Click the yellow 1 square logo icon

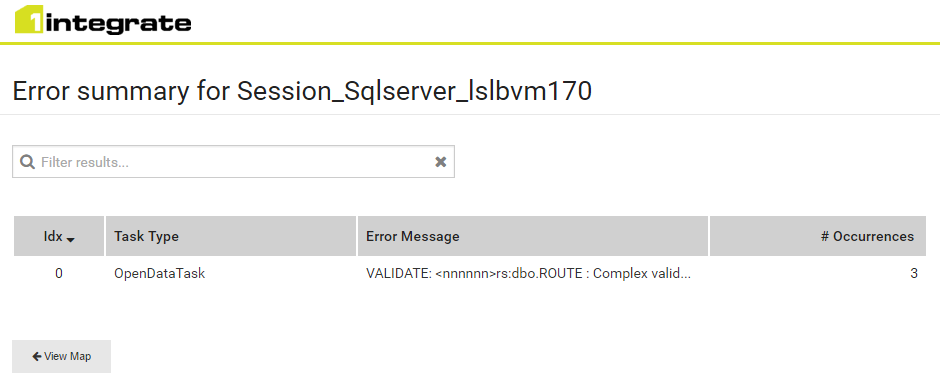pos(29,20)
